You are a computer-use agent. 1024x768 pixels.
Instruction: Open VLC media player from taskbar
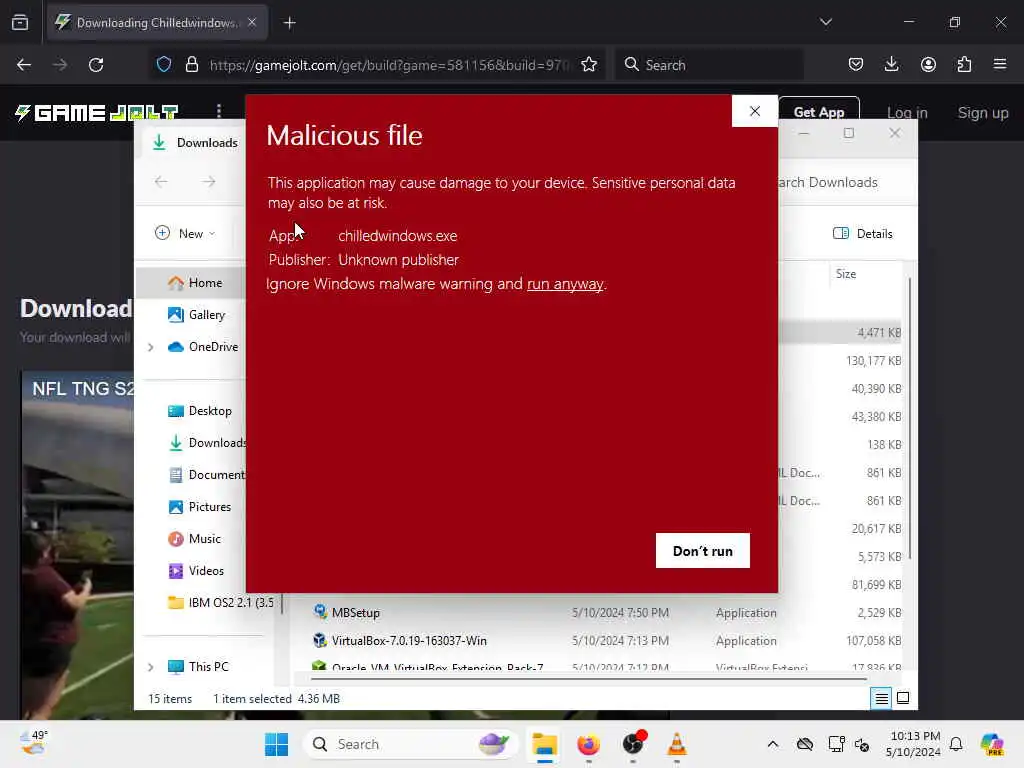pos(677,744)
